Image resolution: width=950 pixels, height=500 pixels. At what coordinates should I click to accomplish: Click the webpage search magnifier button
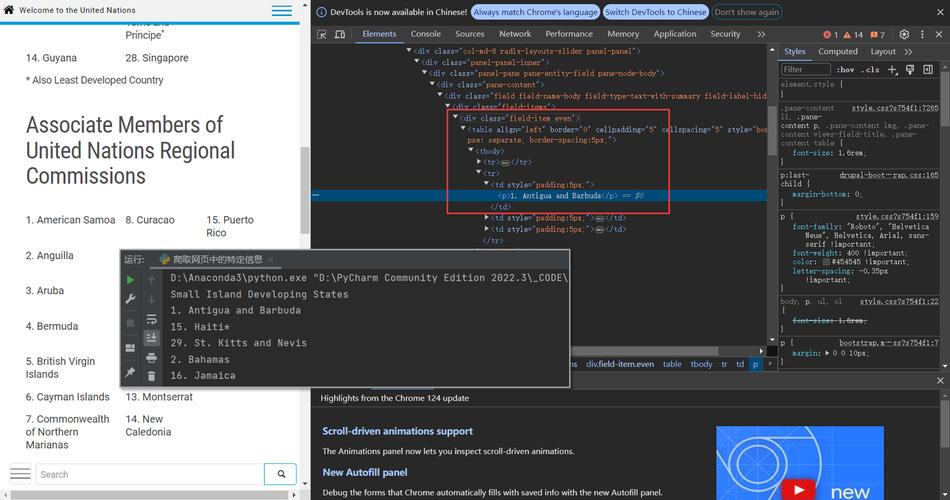point(281,474)
